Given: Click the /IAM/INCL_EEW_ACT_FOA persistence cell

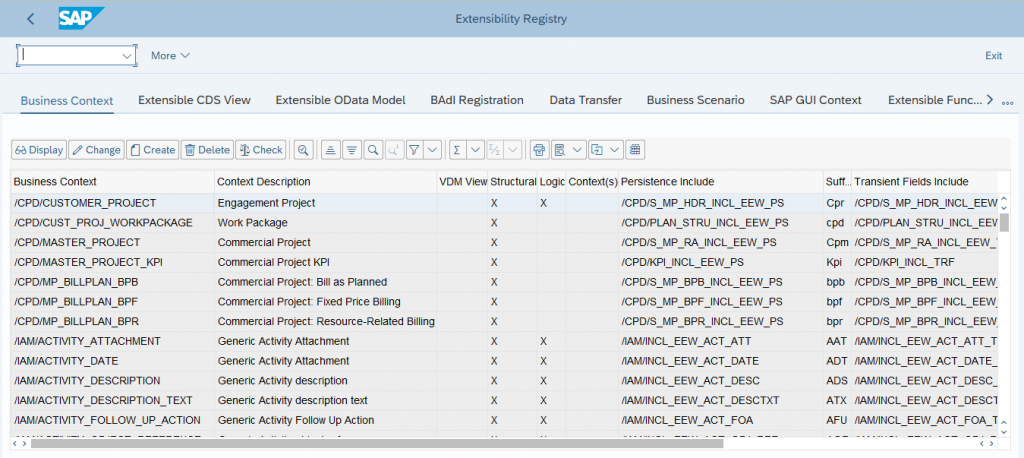Looking at the screenshot, I should 721,419.
